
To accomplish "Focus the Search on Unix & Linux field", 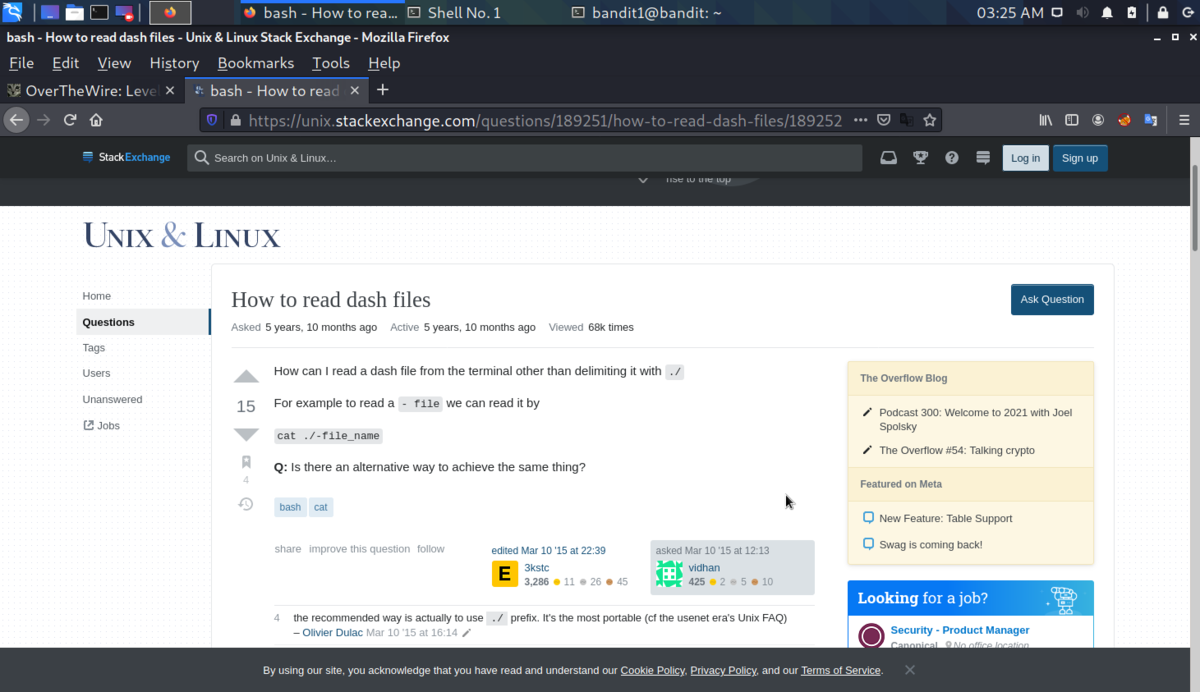I will coord(525,158).
